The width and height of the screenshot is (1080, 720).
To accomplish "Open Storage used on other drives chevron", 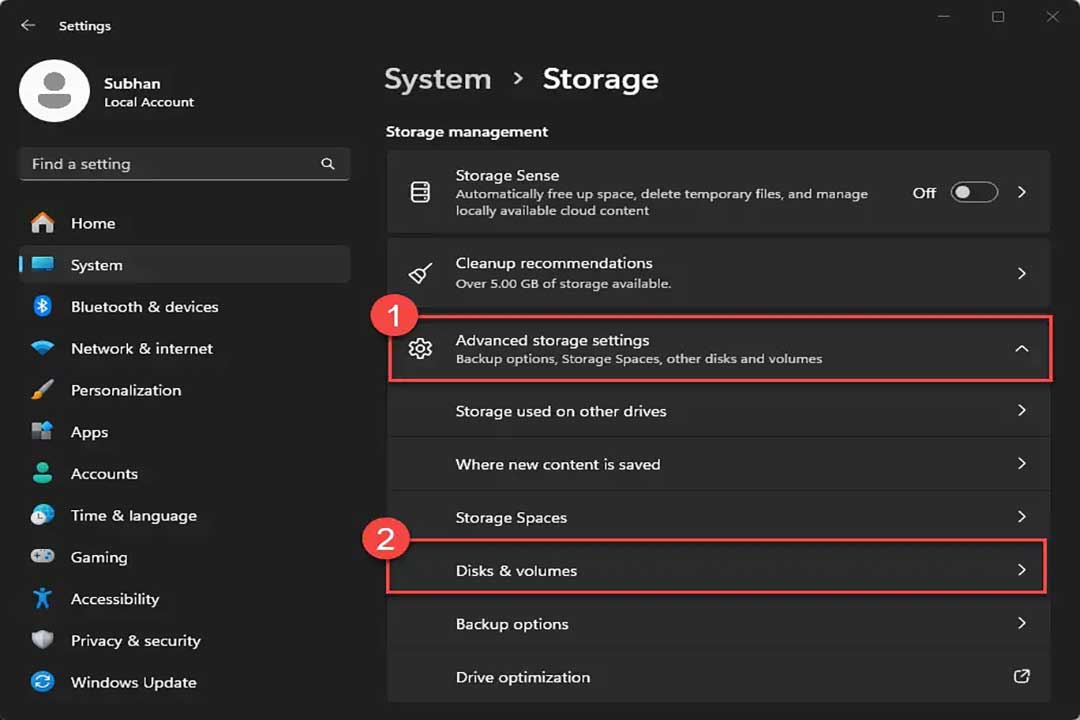I will pos(1022,411).
